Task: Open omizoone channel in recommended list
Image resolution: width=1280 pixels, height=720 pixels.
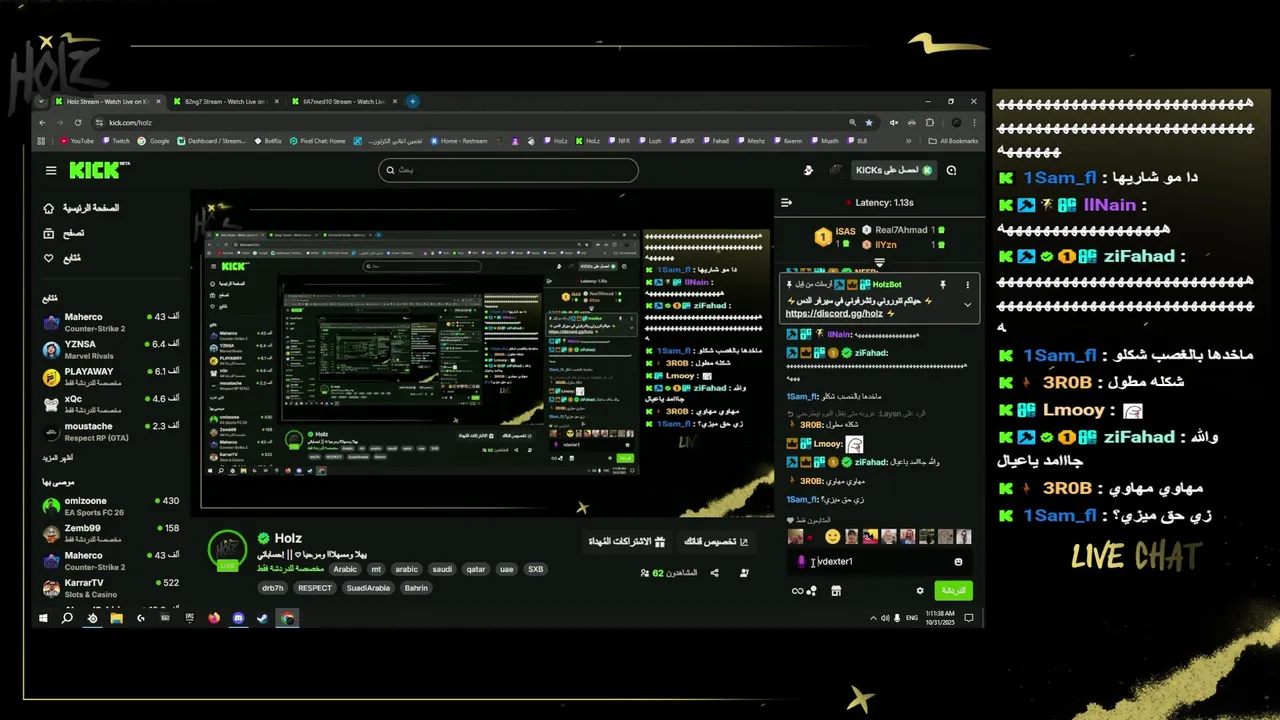Action: (x=112, y=506)
